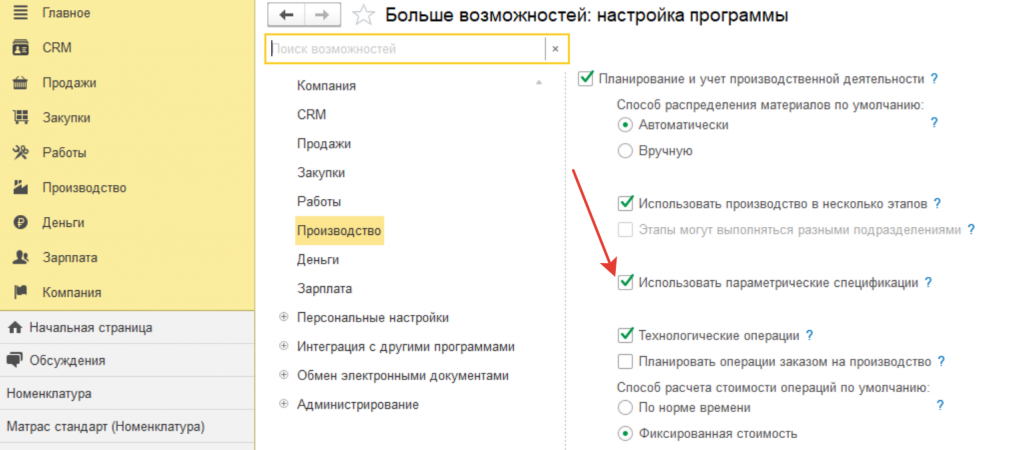Click the Компания flag icon in sidebar
Image resolution: width=1024 pixels, height=450 pixels.
21,292
